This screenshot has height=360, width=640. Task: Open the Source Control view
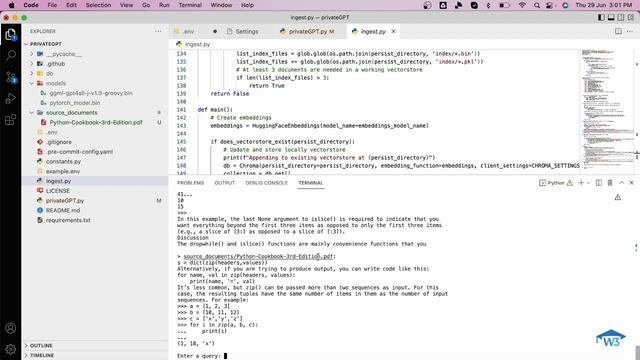pyautogui.click(x=11, y=77)
